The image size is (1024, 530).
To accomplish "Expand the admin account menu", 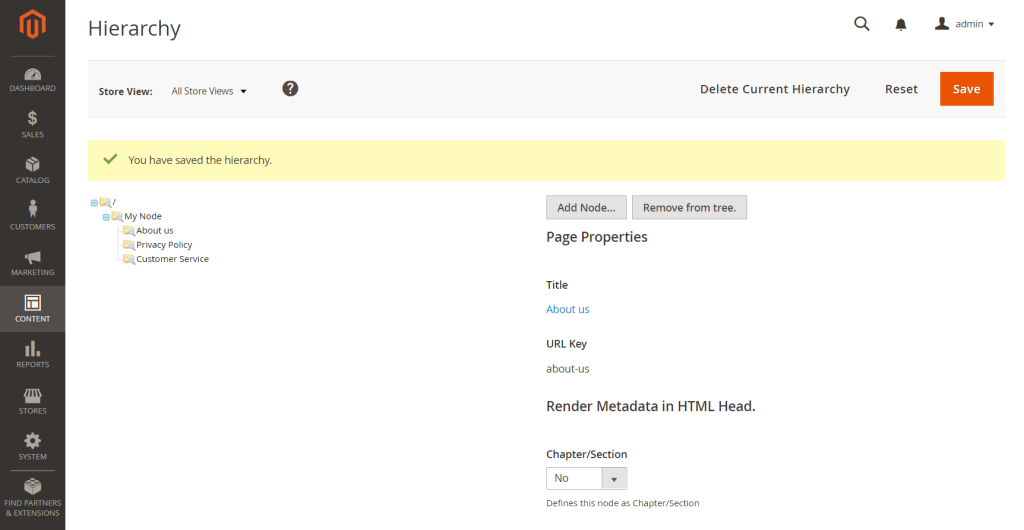I will coord(964,24).
